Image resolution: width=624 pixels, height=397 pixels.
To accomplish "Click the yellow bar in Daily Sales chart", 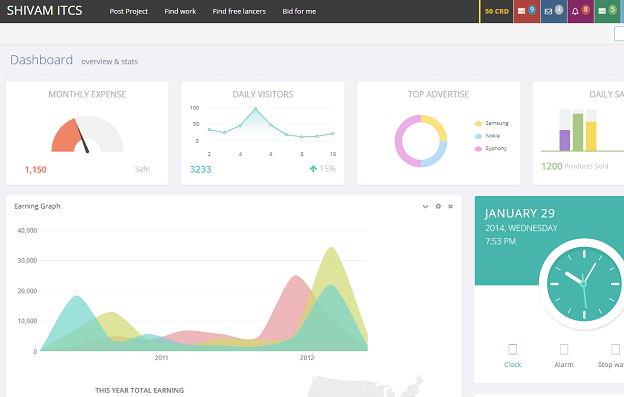I will (x=591, y=136).
